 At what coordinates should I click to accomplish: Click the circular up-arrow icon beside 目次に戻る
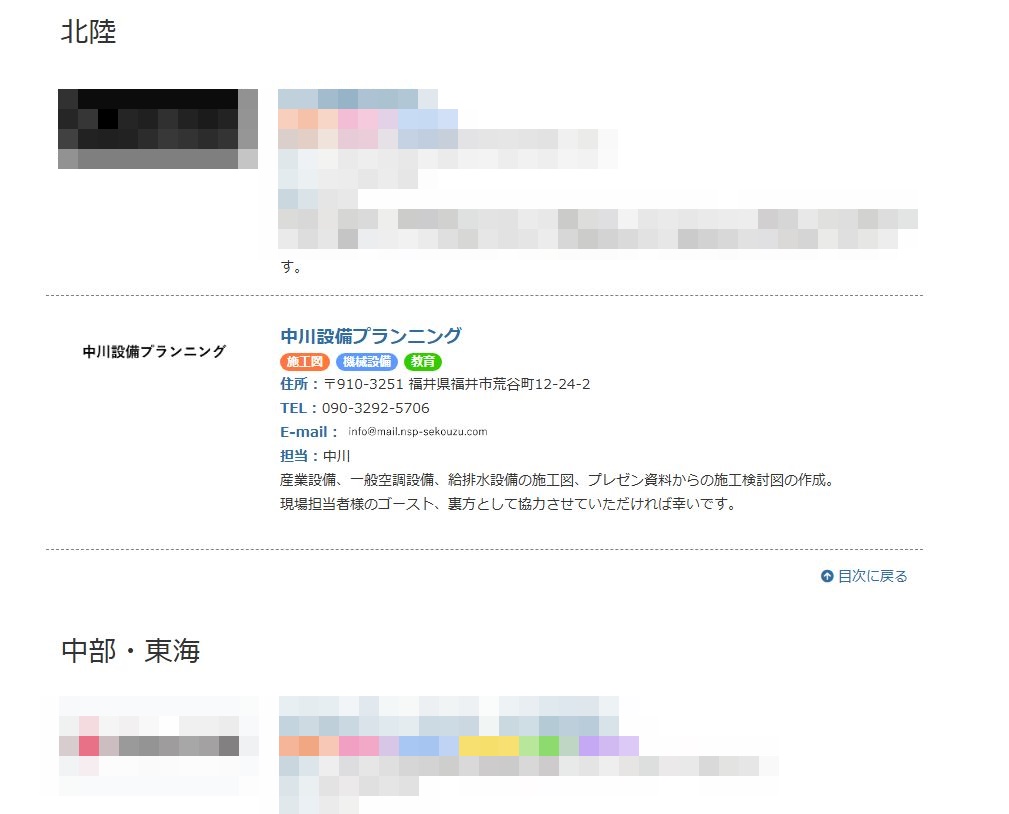click(827, 576)
